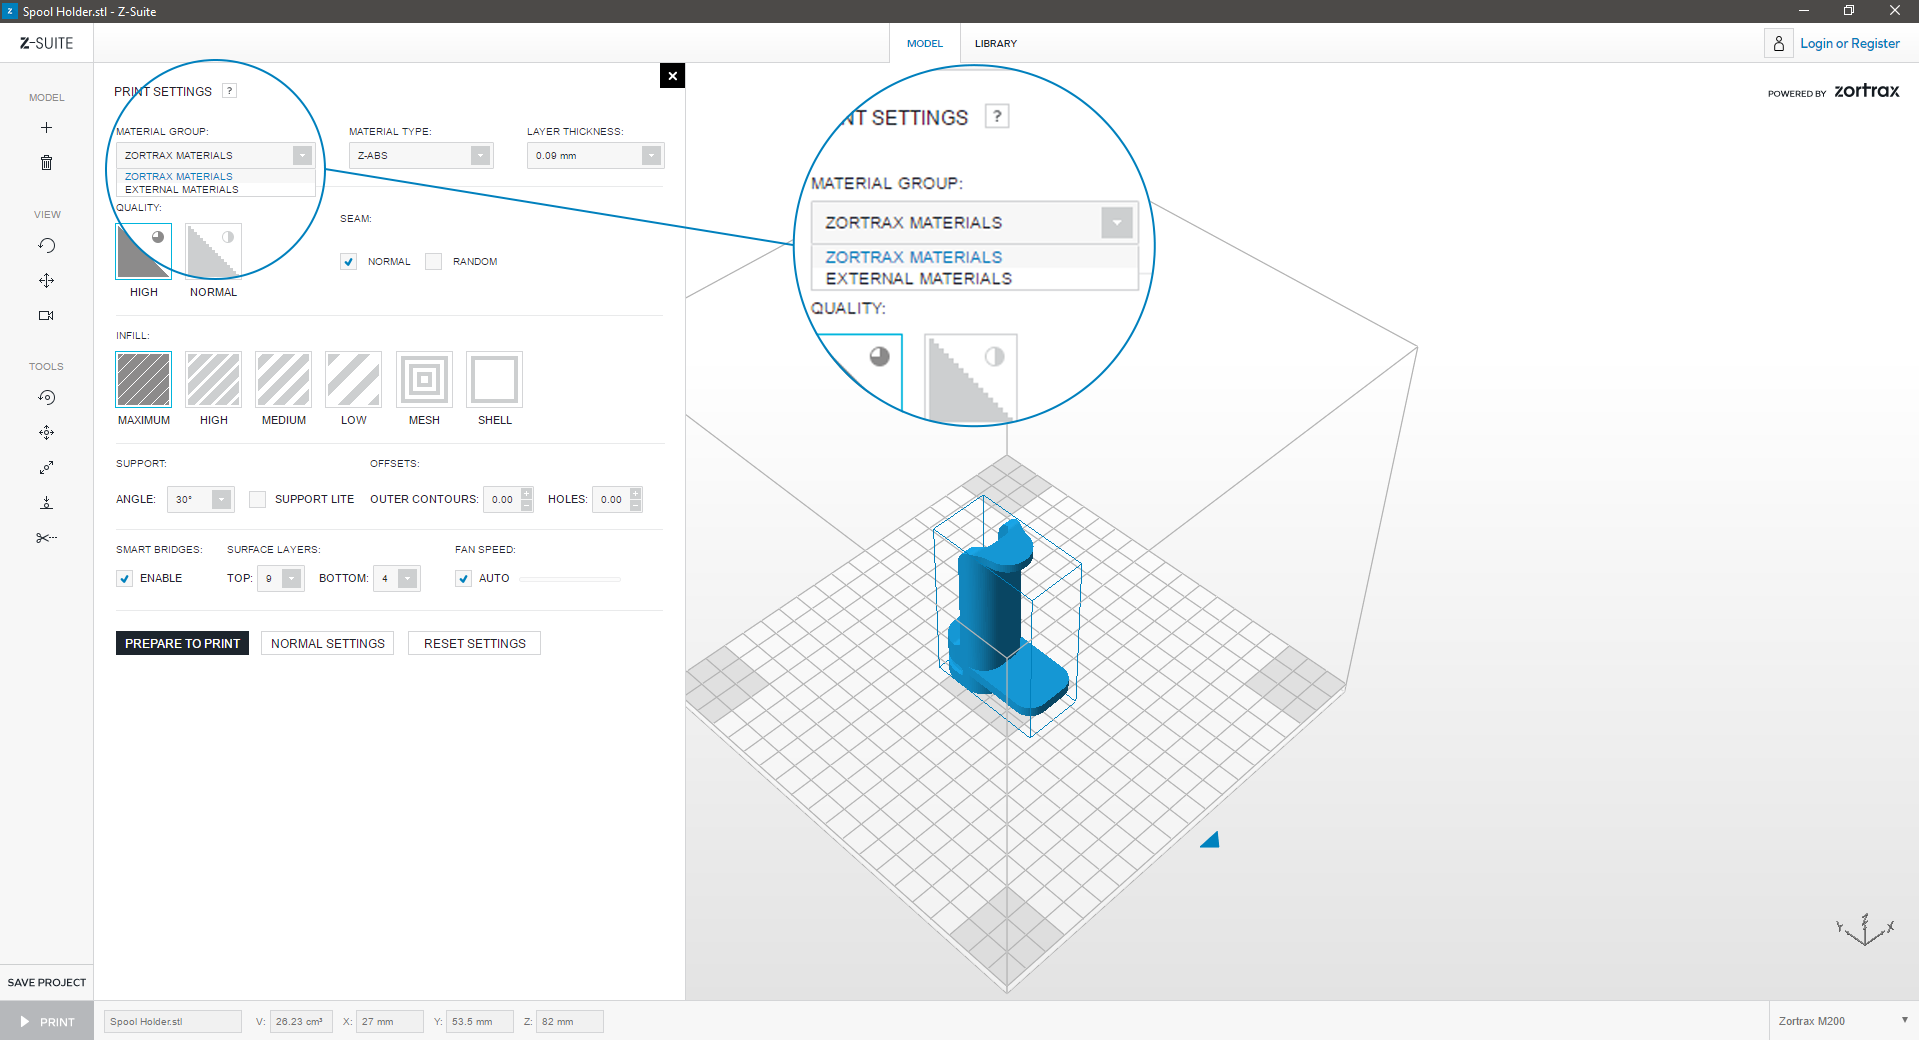Select the scale model tool icon

46,468
